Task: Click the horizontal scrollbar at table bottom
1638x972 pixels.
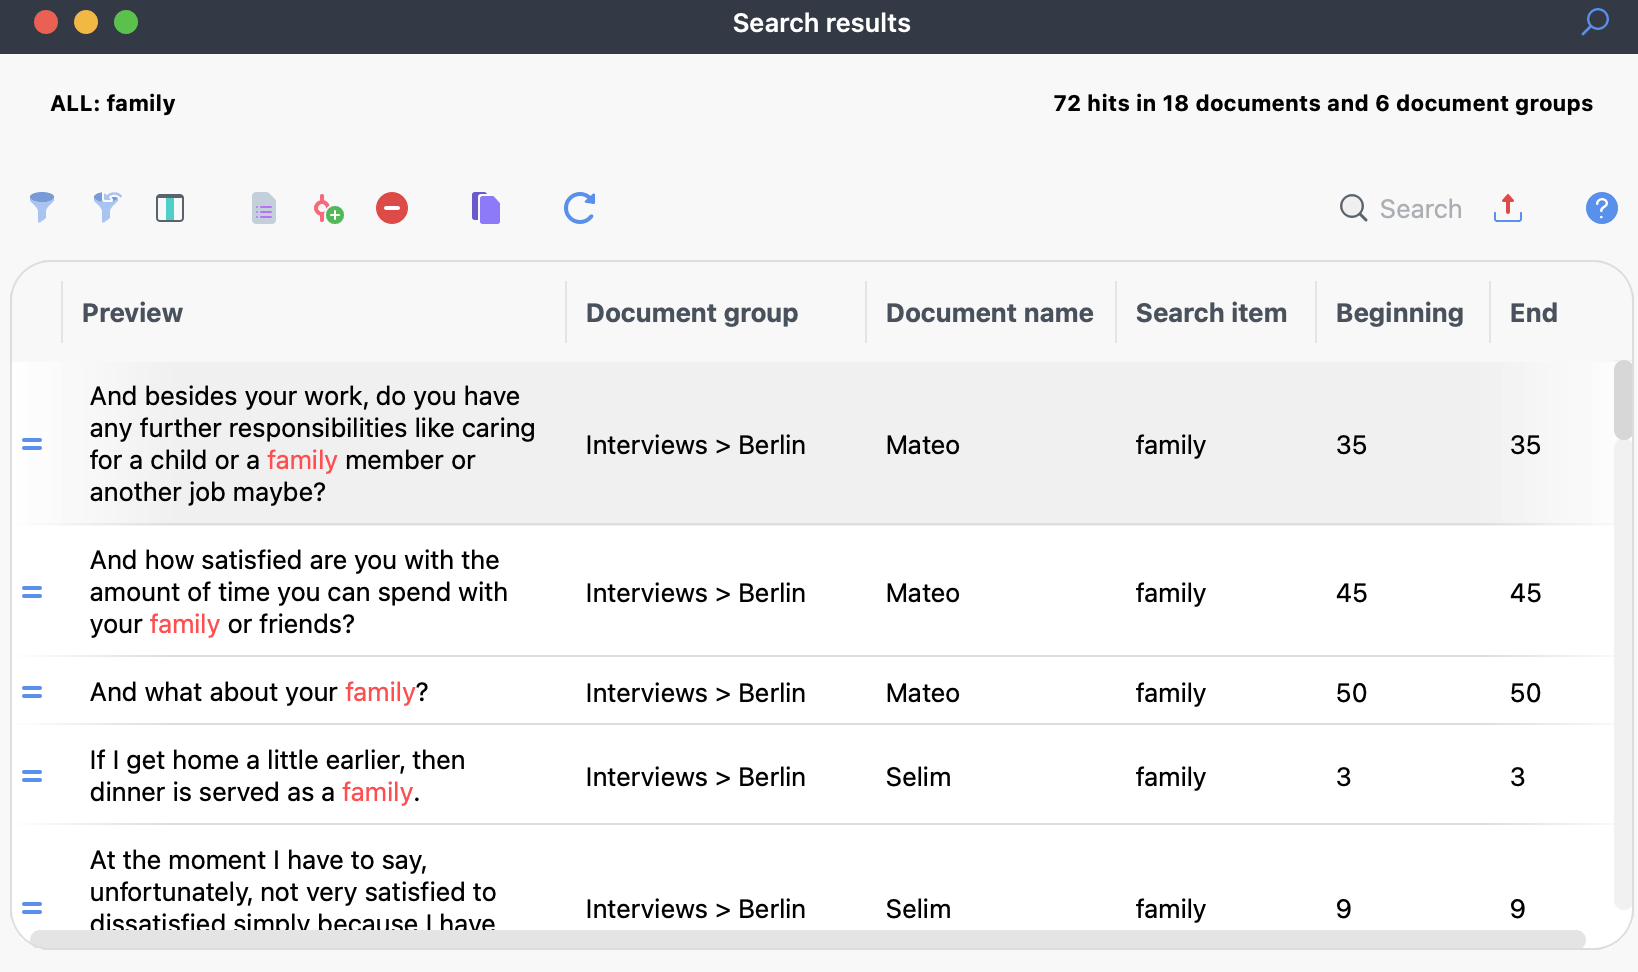Action: click(808, 939)
